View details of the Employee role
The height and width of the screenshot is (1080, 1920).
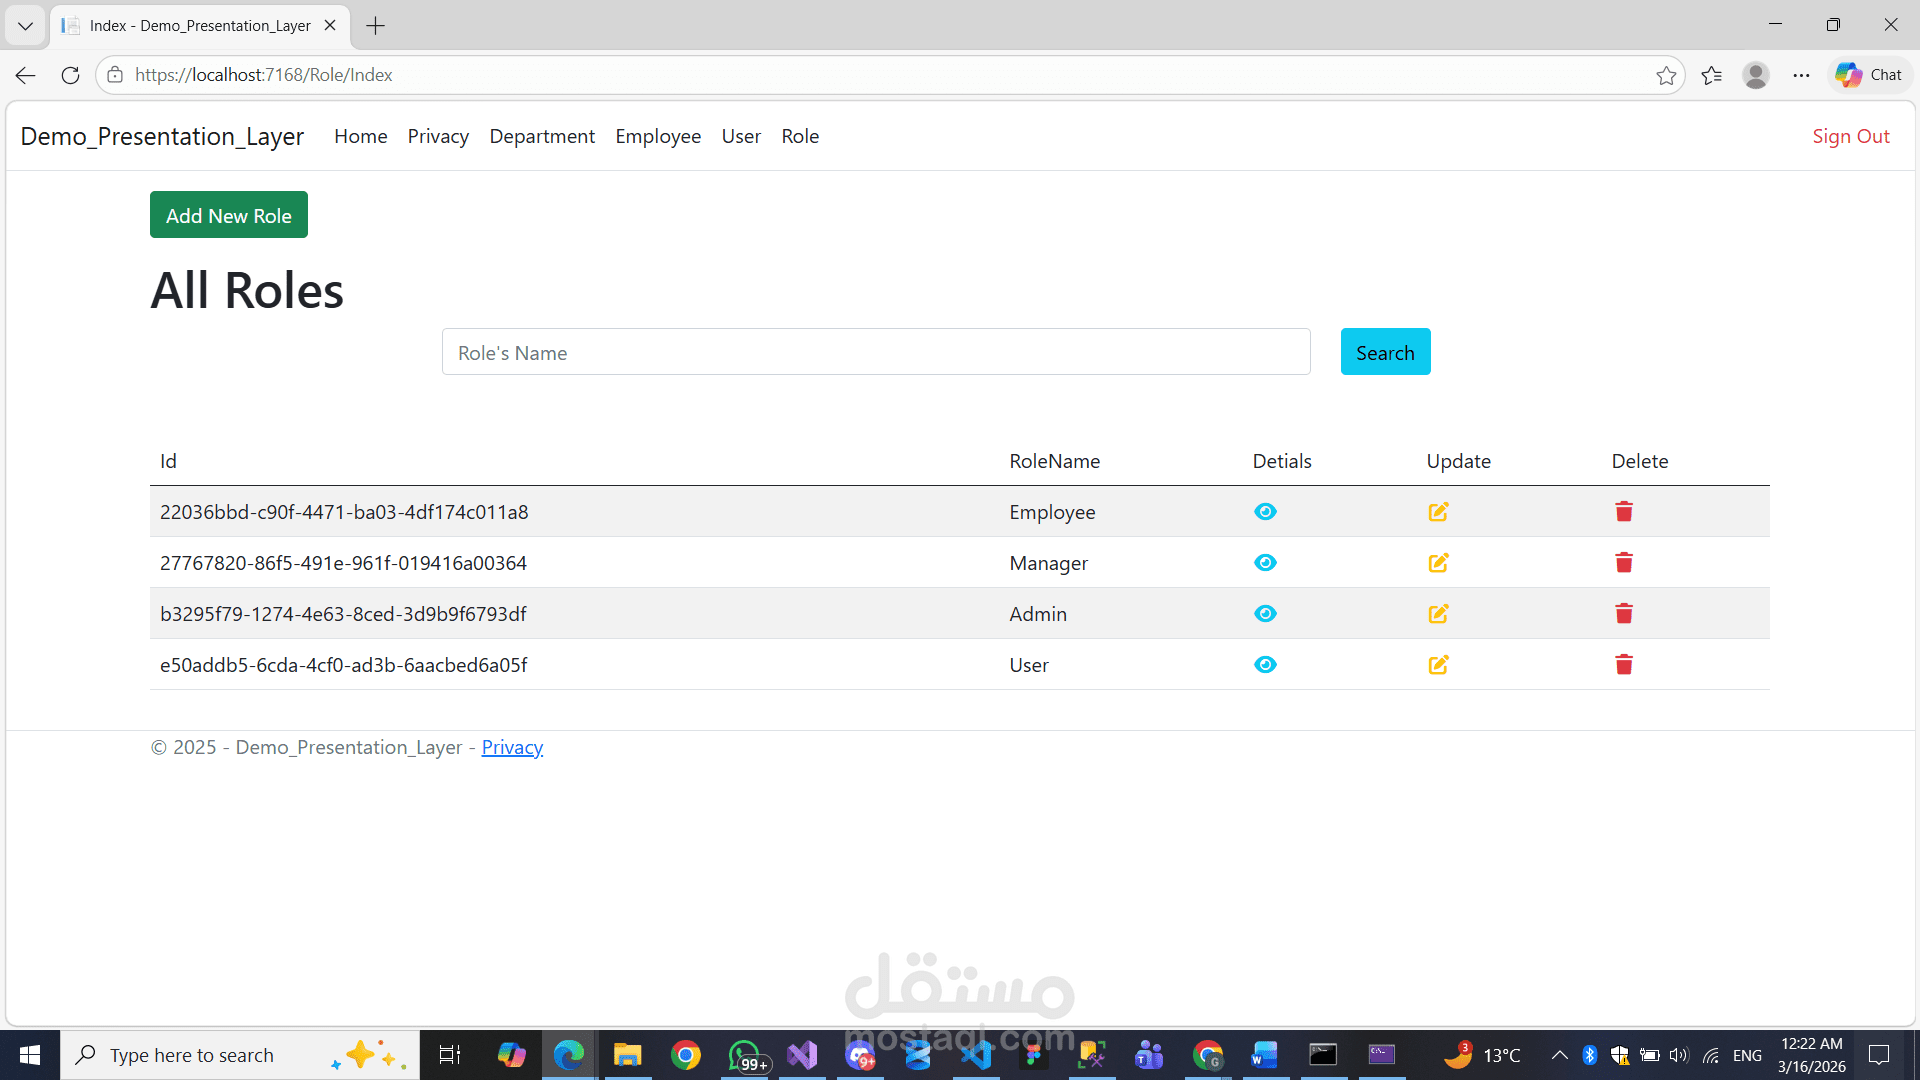pos(1265,512)
